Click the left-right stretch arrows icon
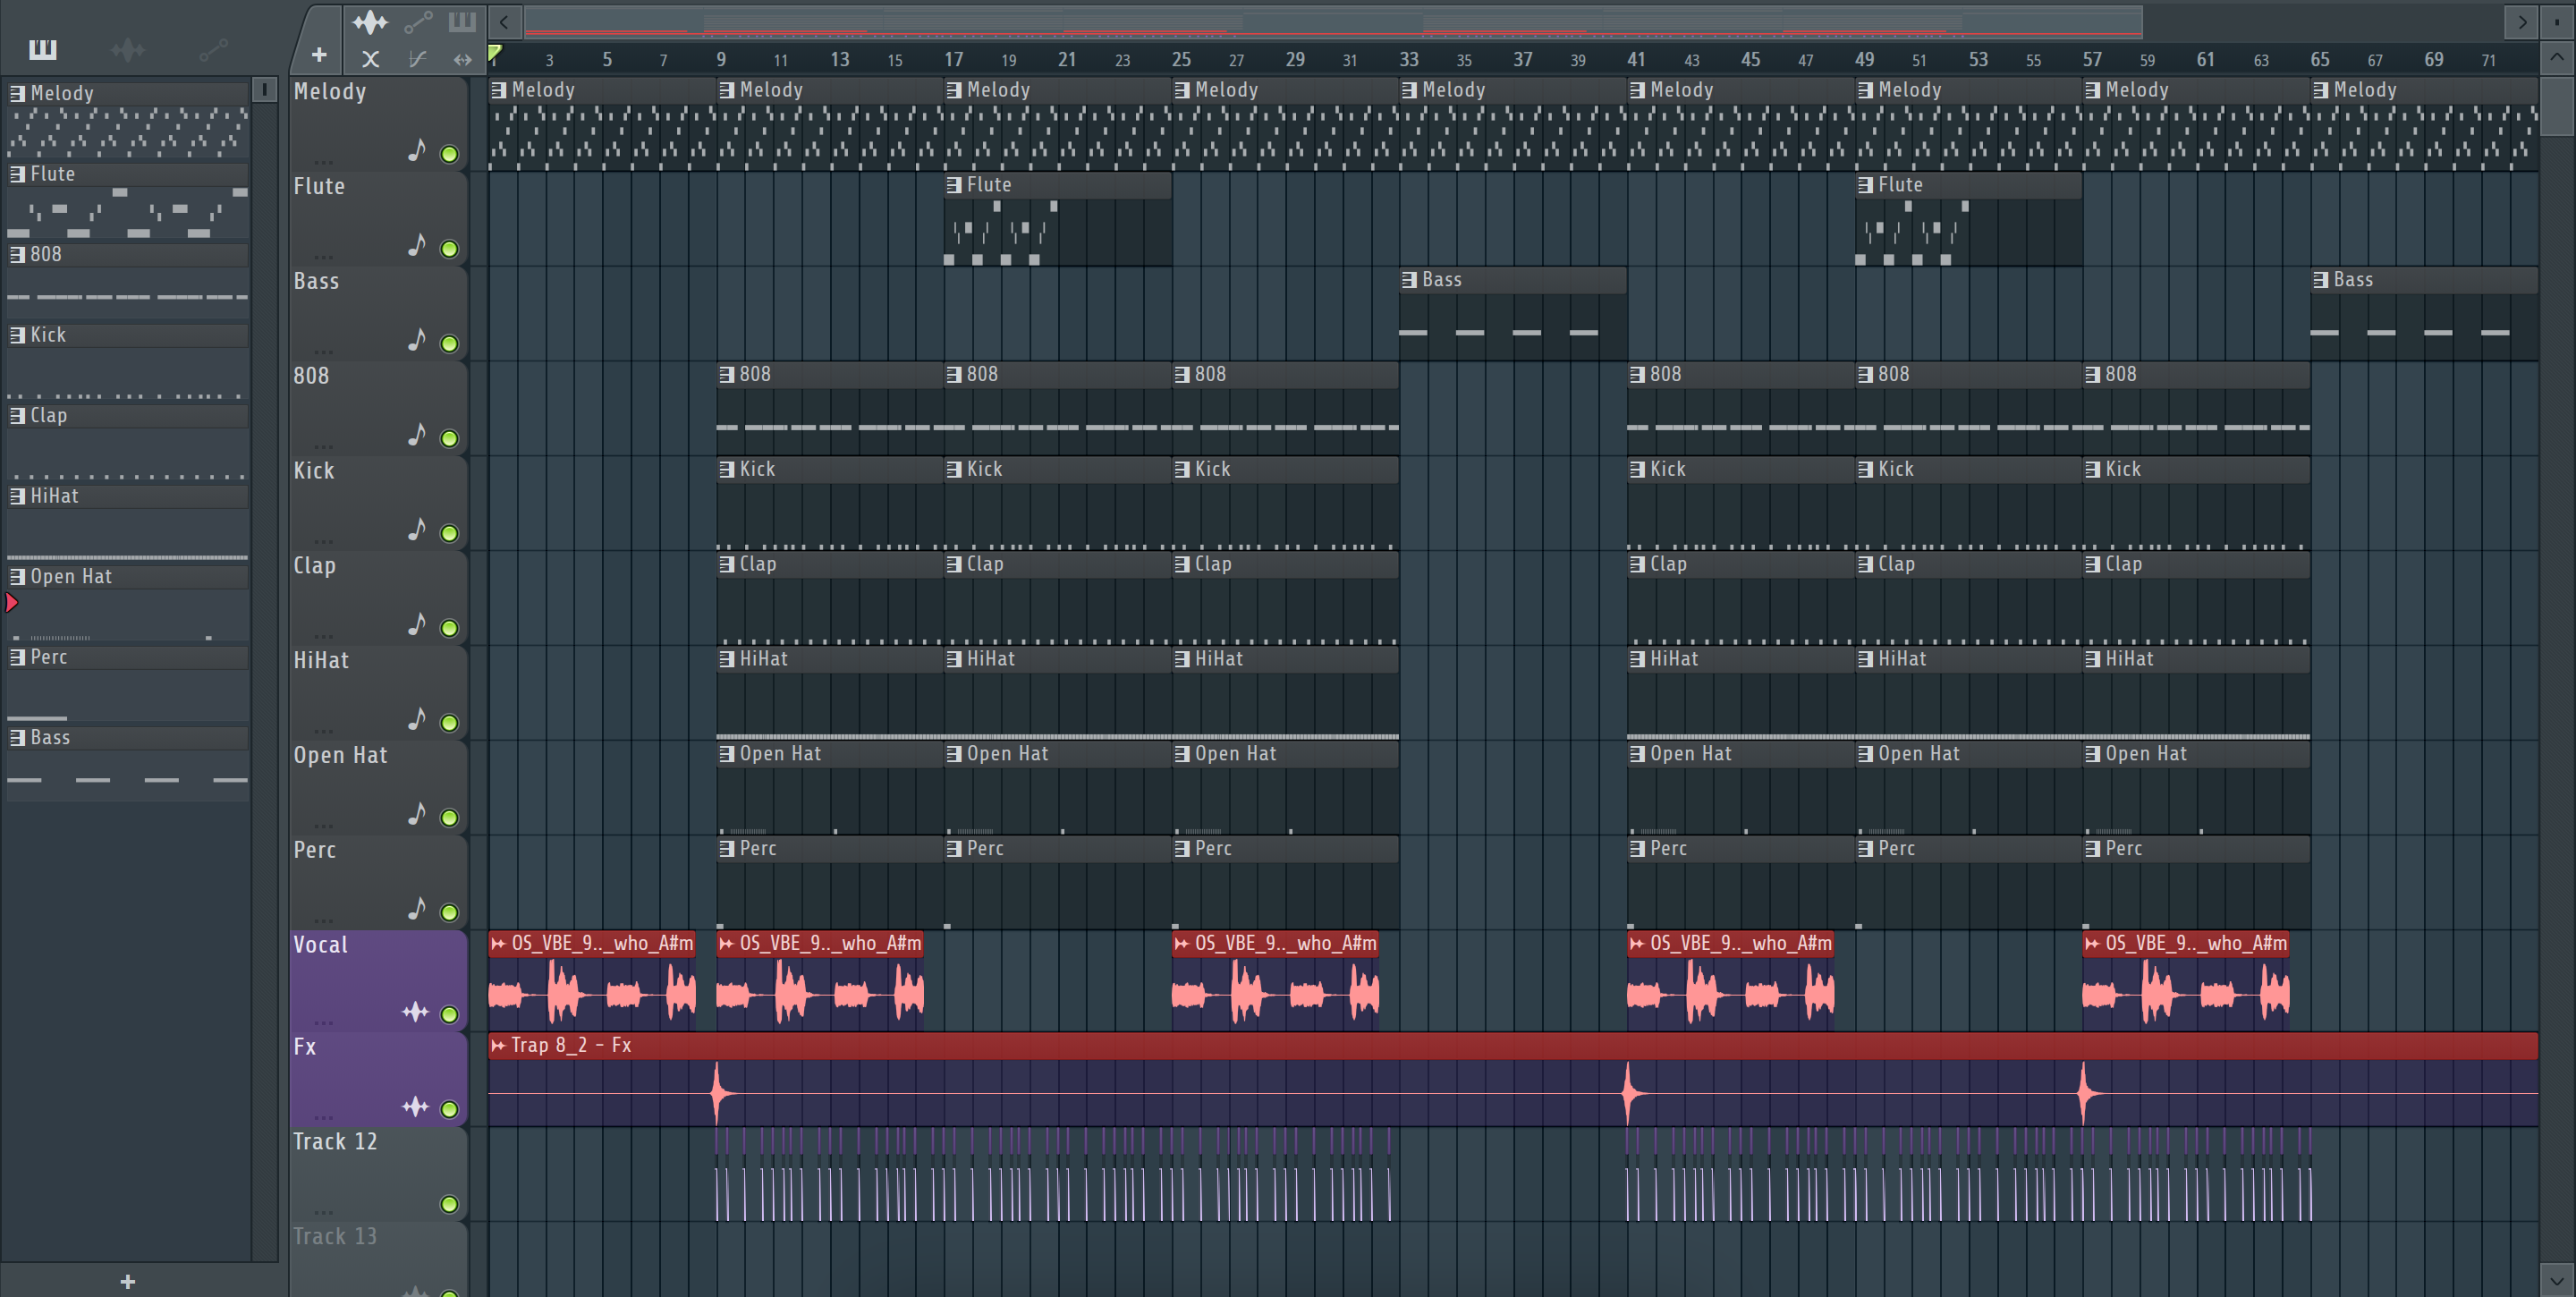The height and width of the screenshot is (1297, 2576). point(462,59)
